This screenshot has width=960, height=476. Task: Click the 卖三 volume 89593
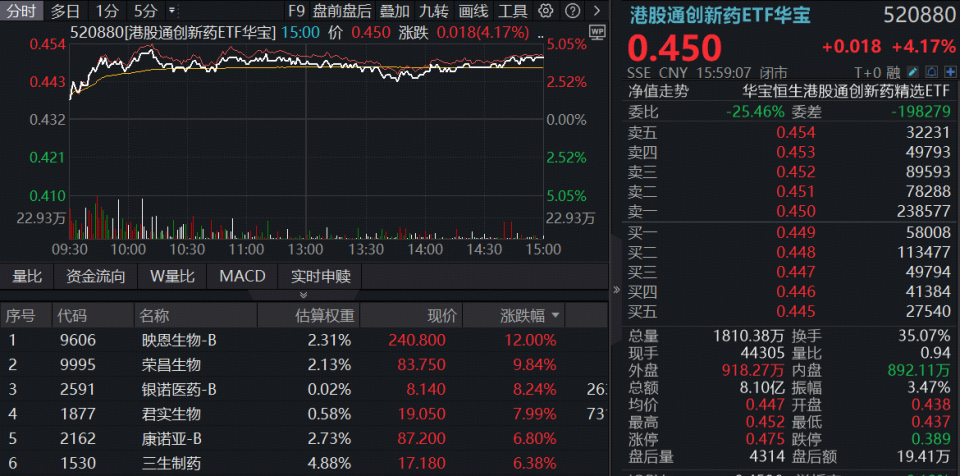[929, 172]
